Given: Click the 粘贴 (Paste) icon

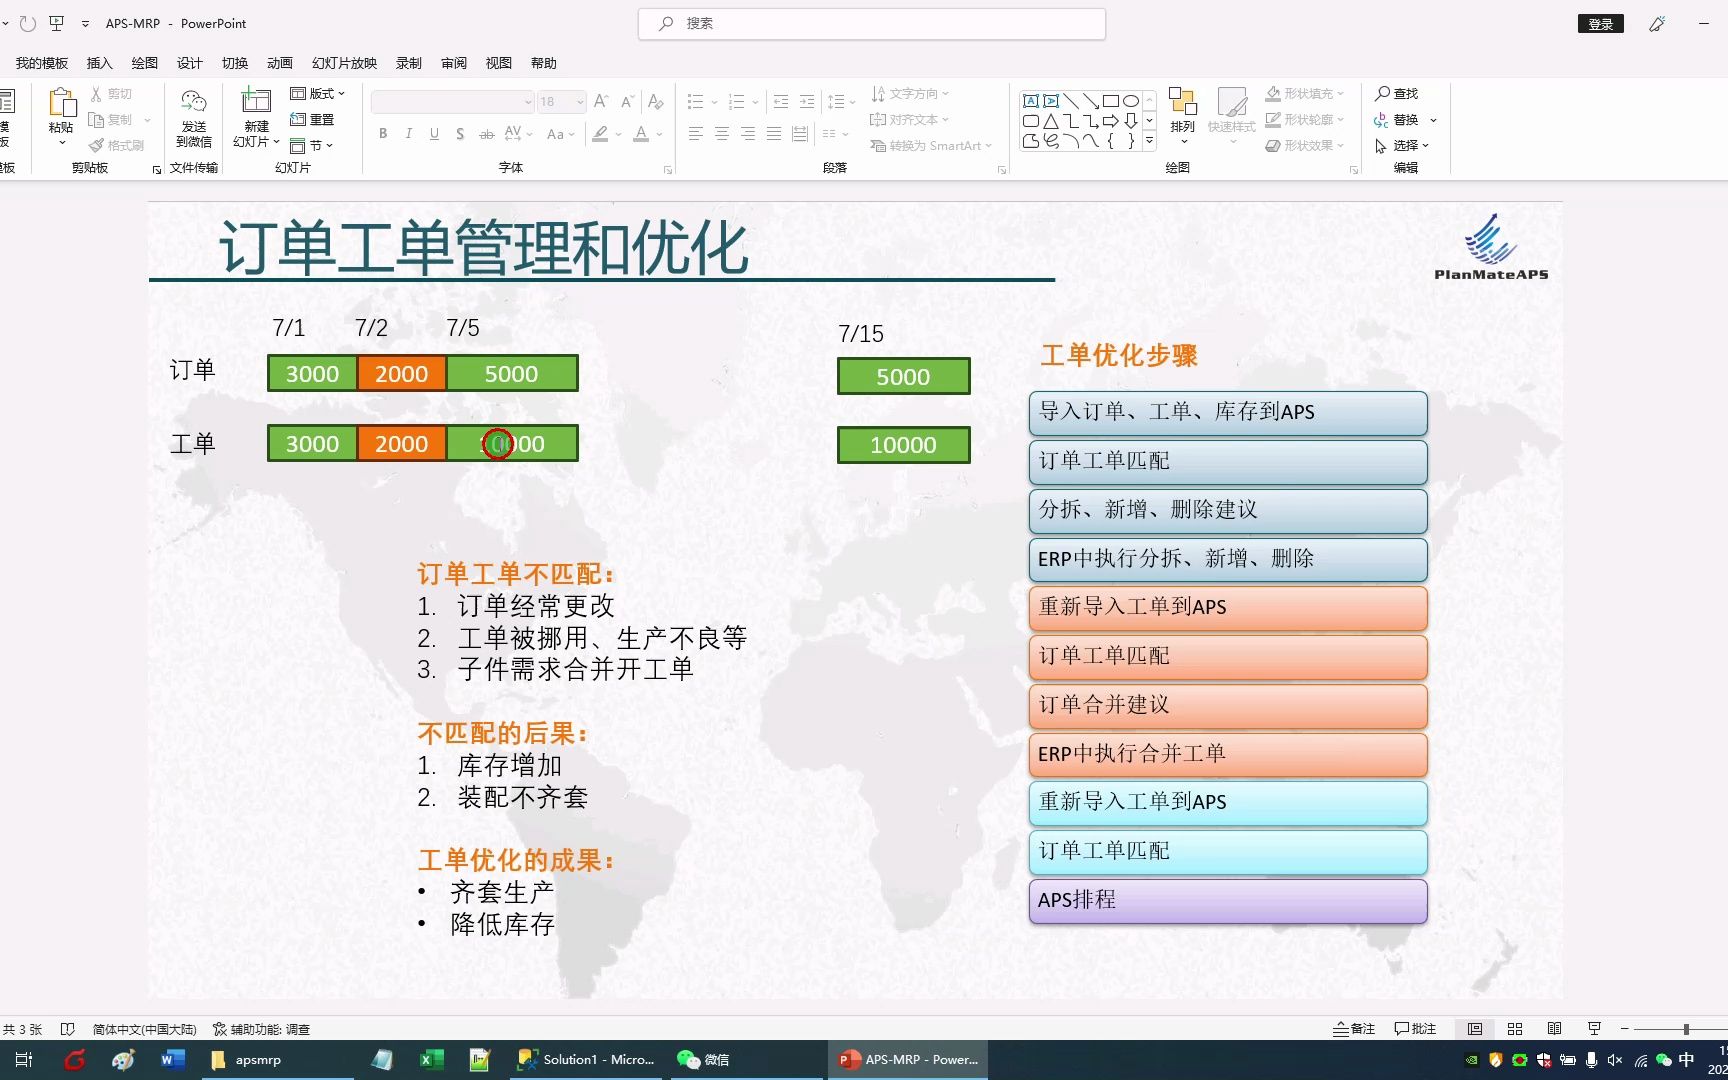Looking at the screenshot, I should (61, 110).
